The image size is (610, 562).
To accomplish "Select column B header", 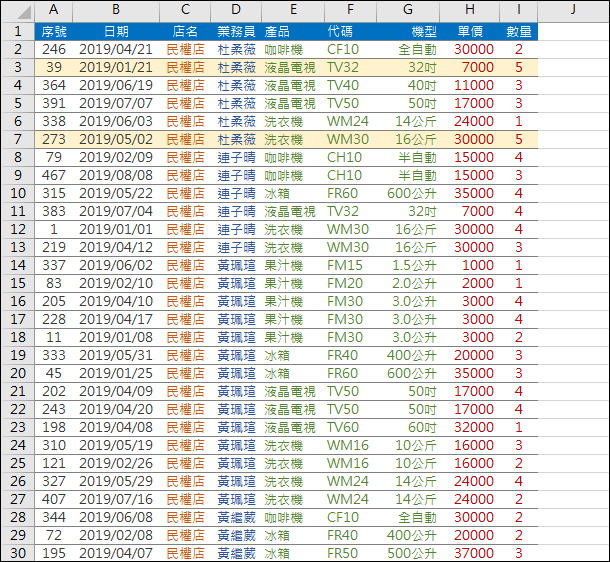I will (x=116, y=10).
